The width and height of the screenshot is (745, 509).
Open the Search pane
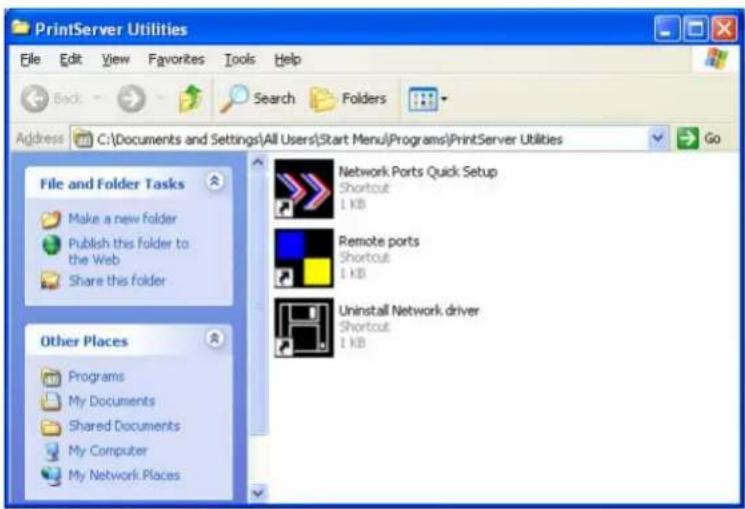point(258,99)
